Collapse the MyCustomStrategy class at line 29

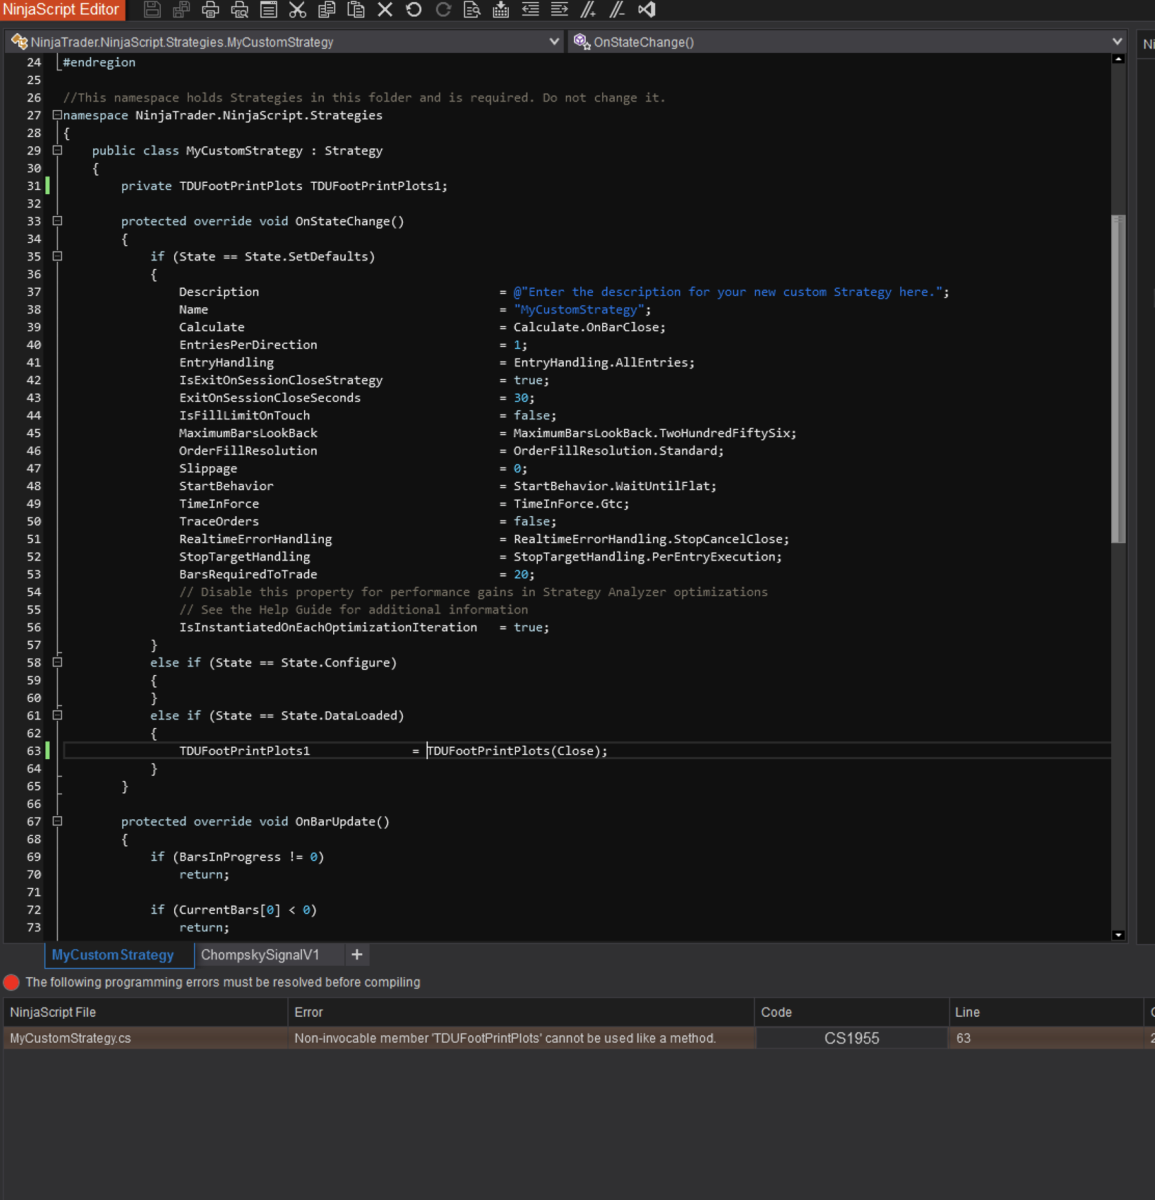(x=57, y=151)
